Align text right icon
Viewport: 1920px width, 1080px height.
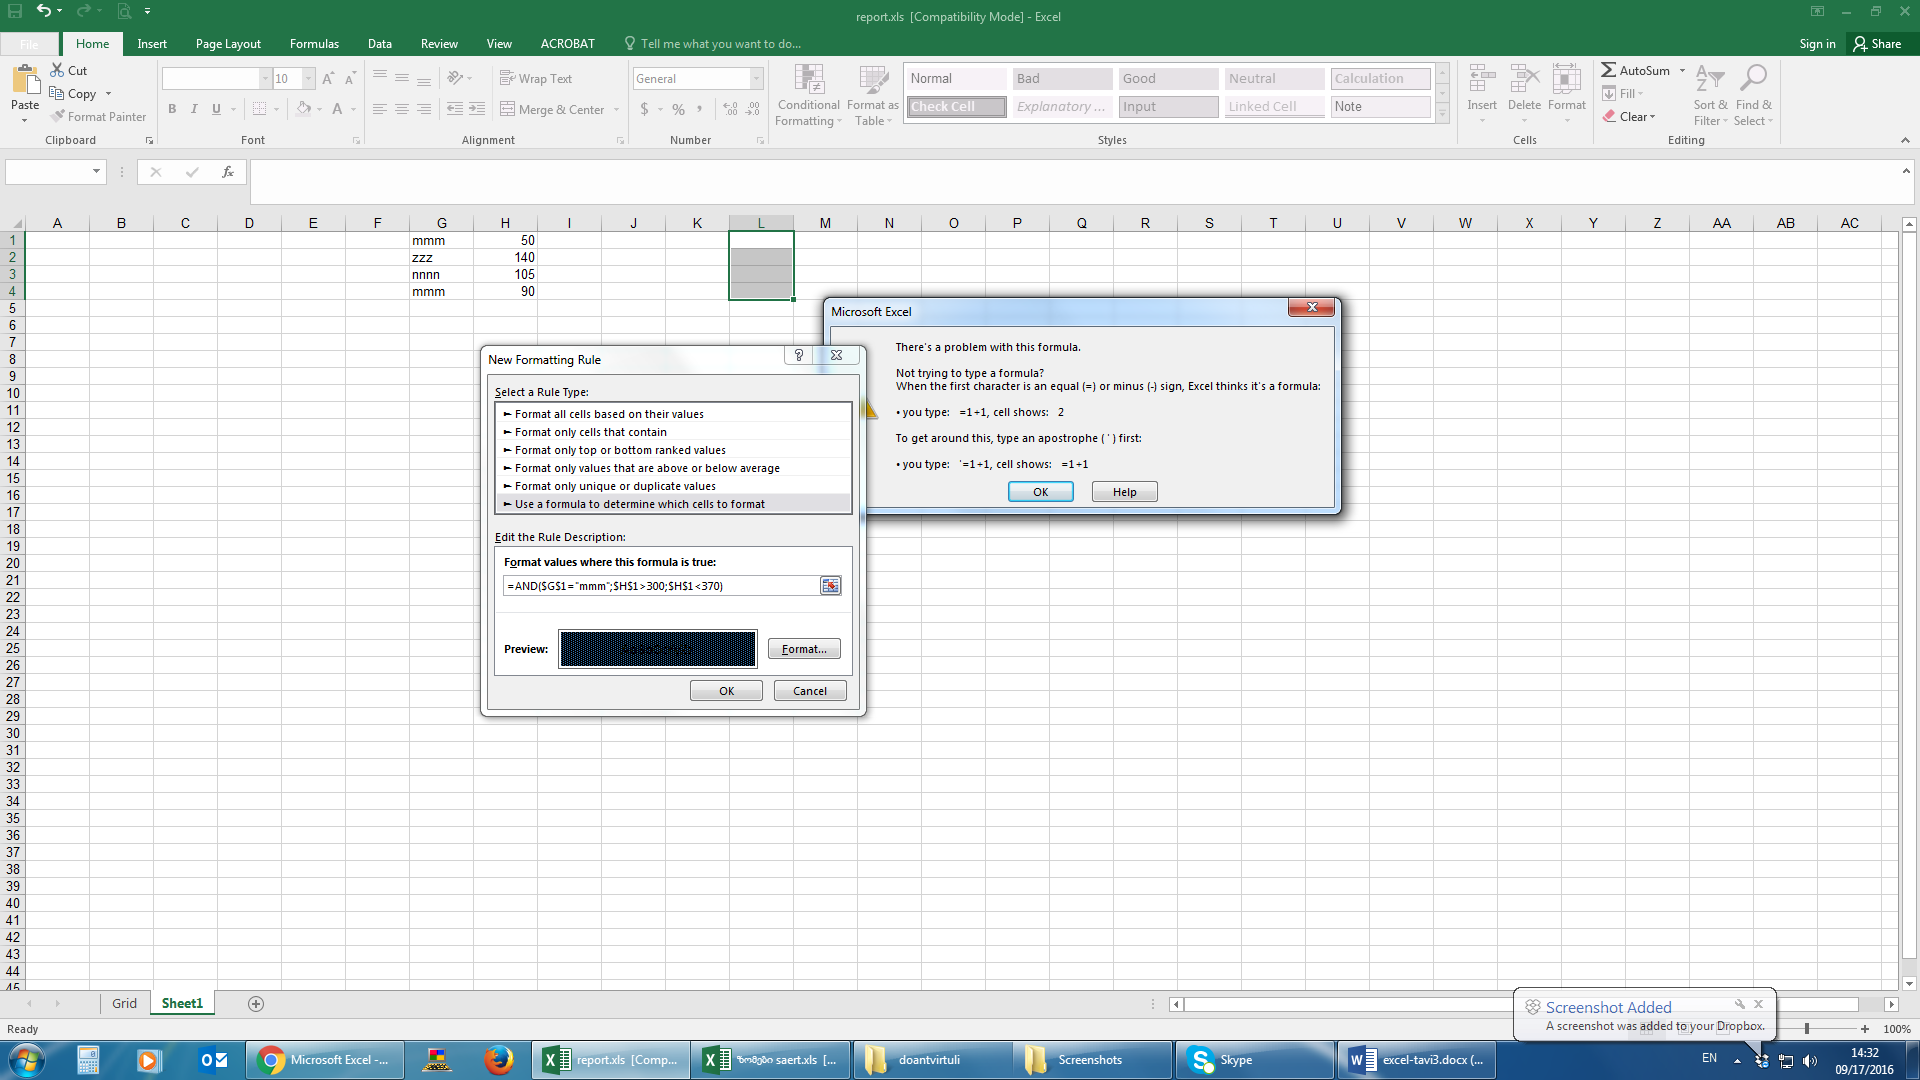point(424,108)
